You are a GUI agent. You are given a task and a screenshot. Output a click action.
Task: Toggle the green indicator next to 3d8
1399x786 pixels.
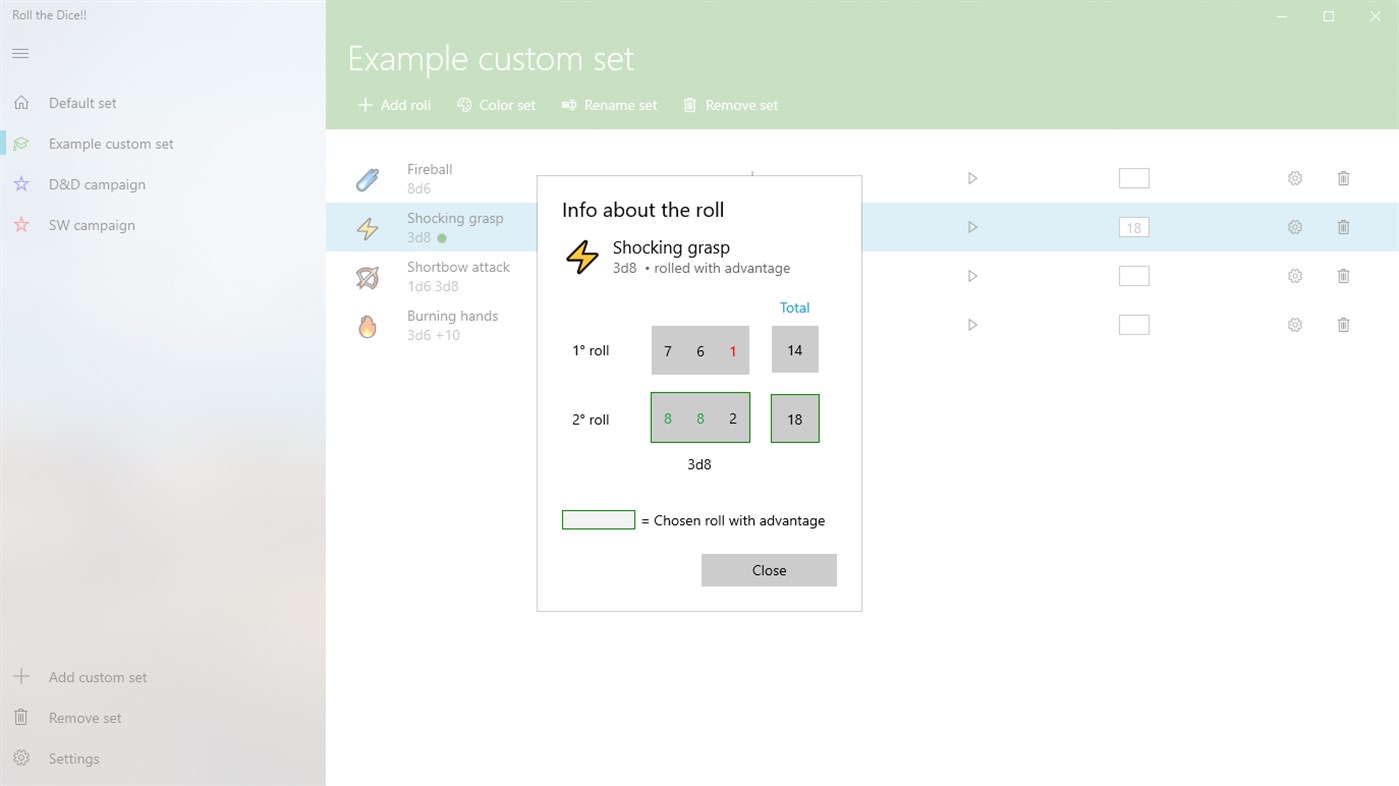pyautogui.click(x=441, y=238)
